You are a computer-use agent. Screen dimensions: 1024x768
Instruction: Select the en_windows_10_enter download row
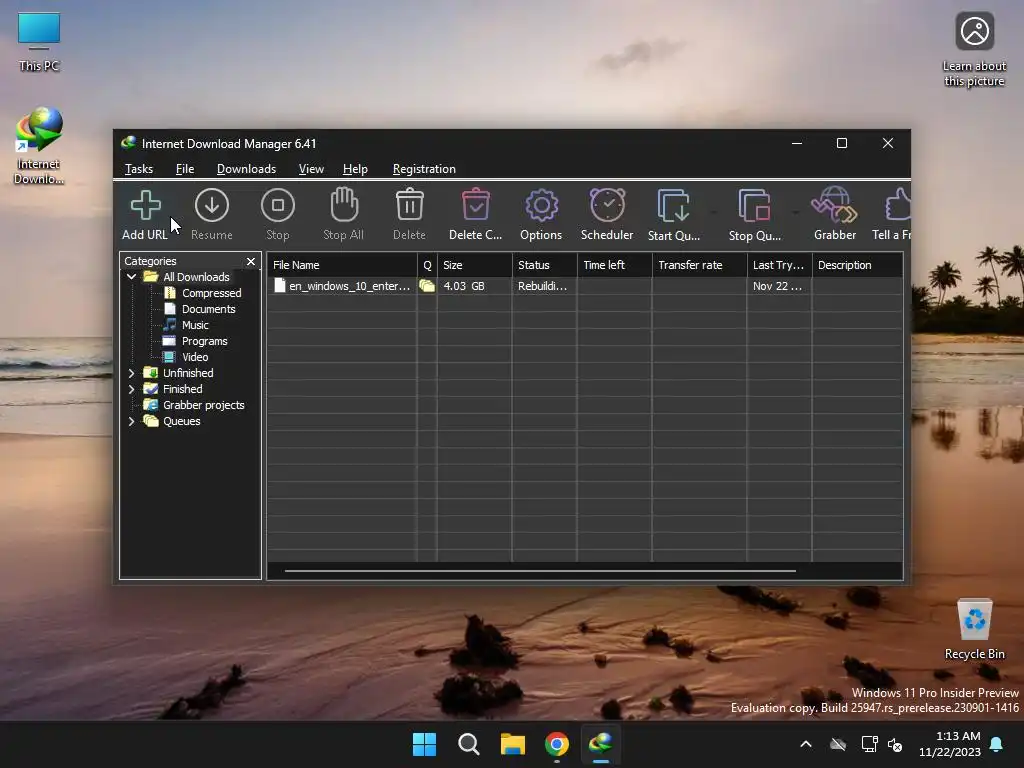[584, 286]
